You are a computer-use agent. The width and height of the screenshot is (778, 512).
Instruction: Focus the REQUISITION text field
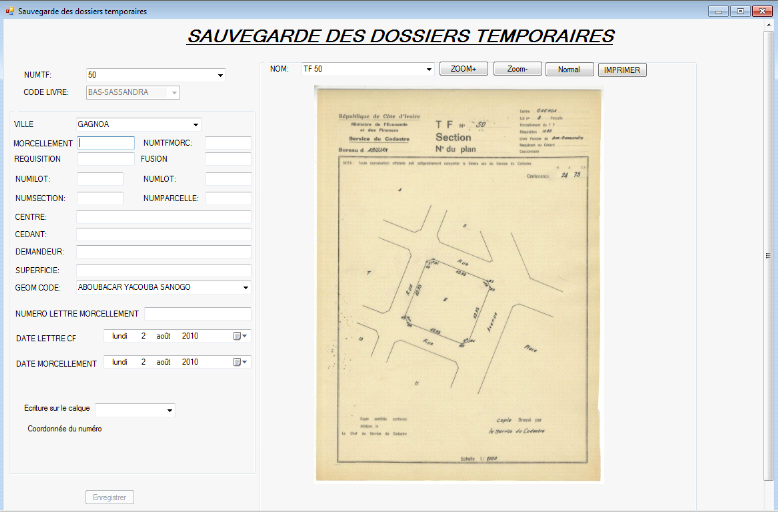[x=105, y=159]
